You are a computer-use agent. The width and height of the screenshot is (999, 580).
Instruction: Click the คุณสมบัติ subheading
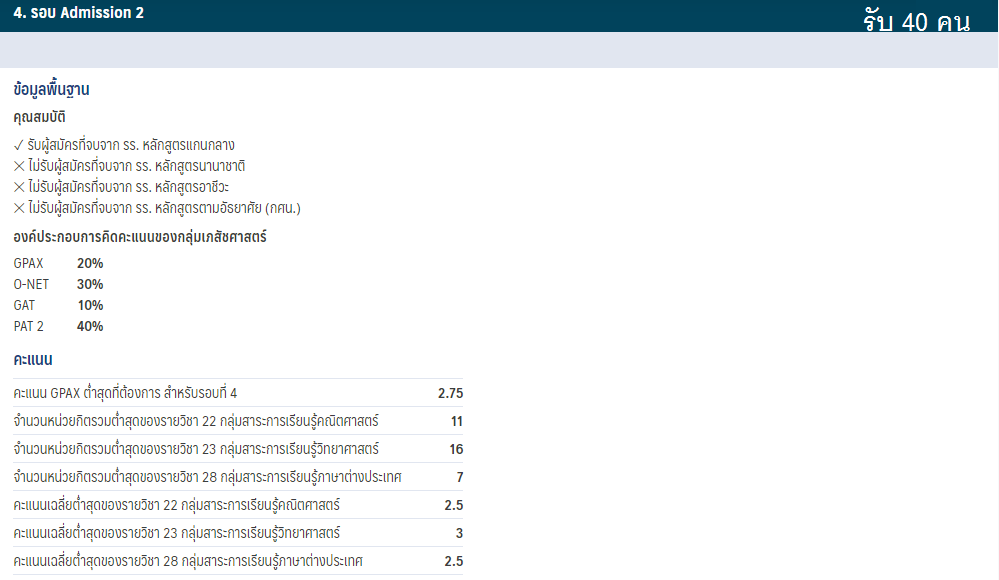40,118
